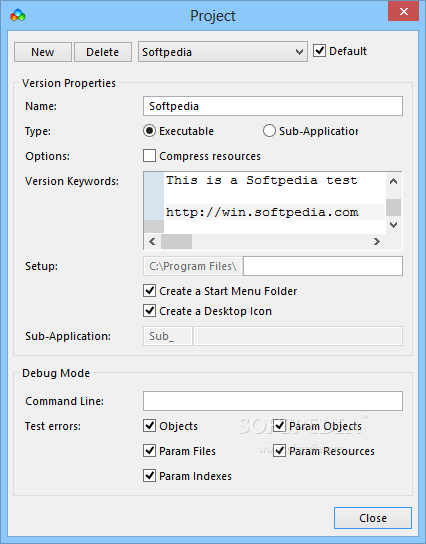
Task: Click the Setup folder name input field
Action: (323, 266)
